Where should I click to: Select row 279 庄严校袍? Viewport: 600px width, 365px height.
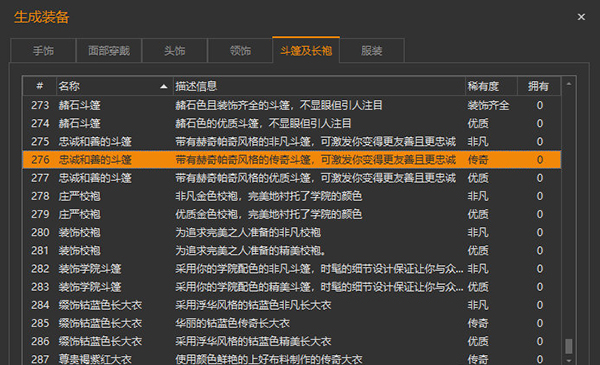point(292,214)
